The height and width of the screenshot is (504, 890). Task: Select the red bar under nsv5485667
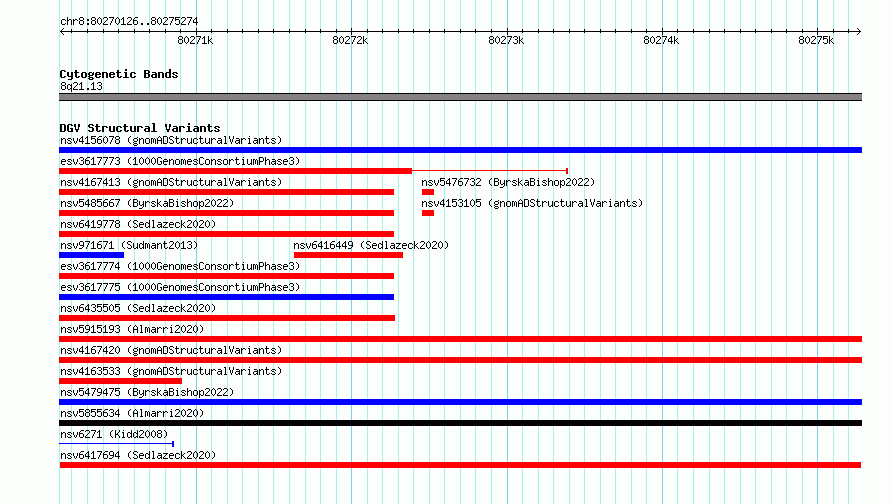[226, 213]
